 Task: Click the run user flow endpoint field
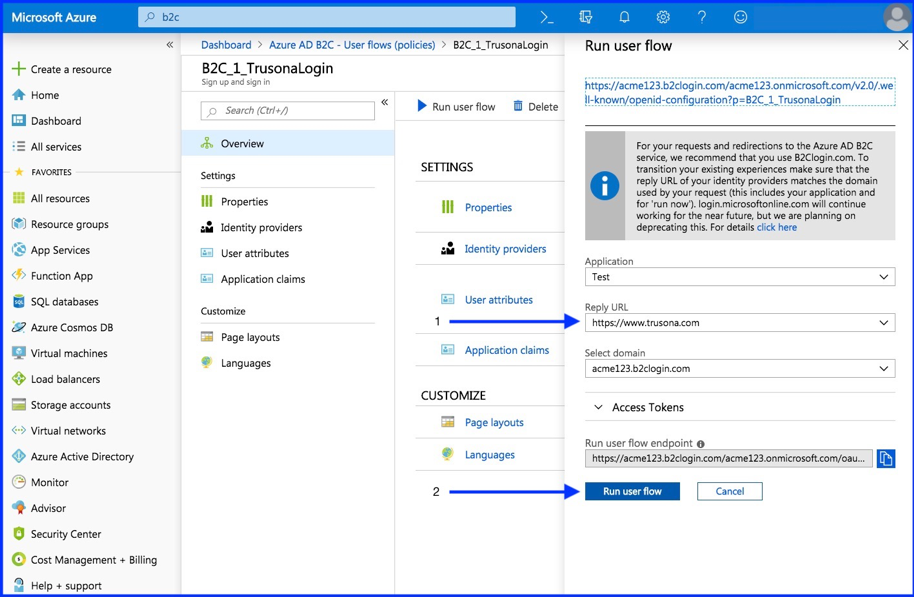point(729,458)
